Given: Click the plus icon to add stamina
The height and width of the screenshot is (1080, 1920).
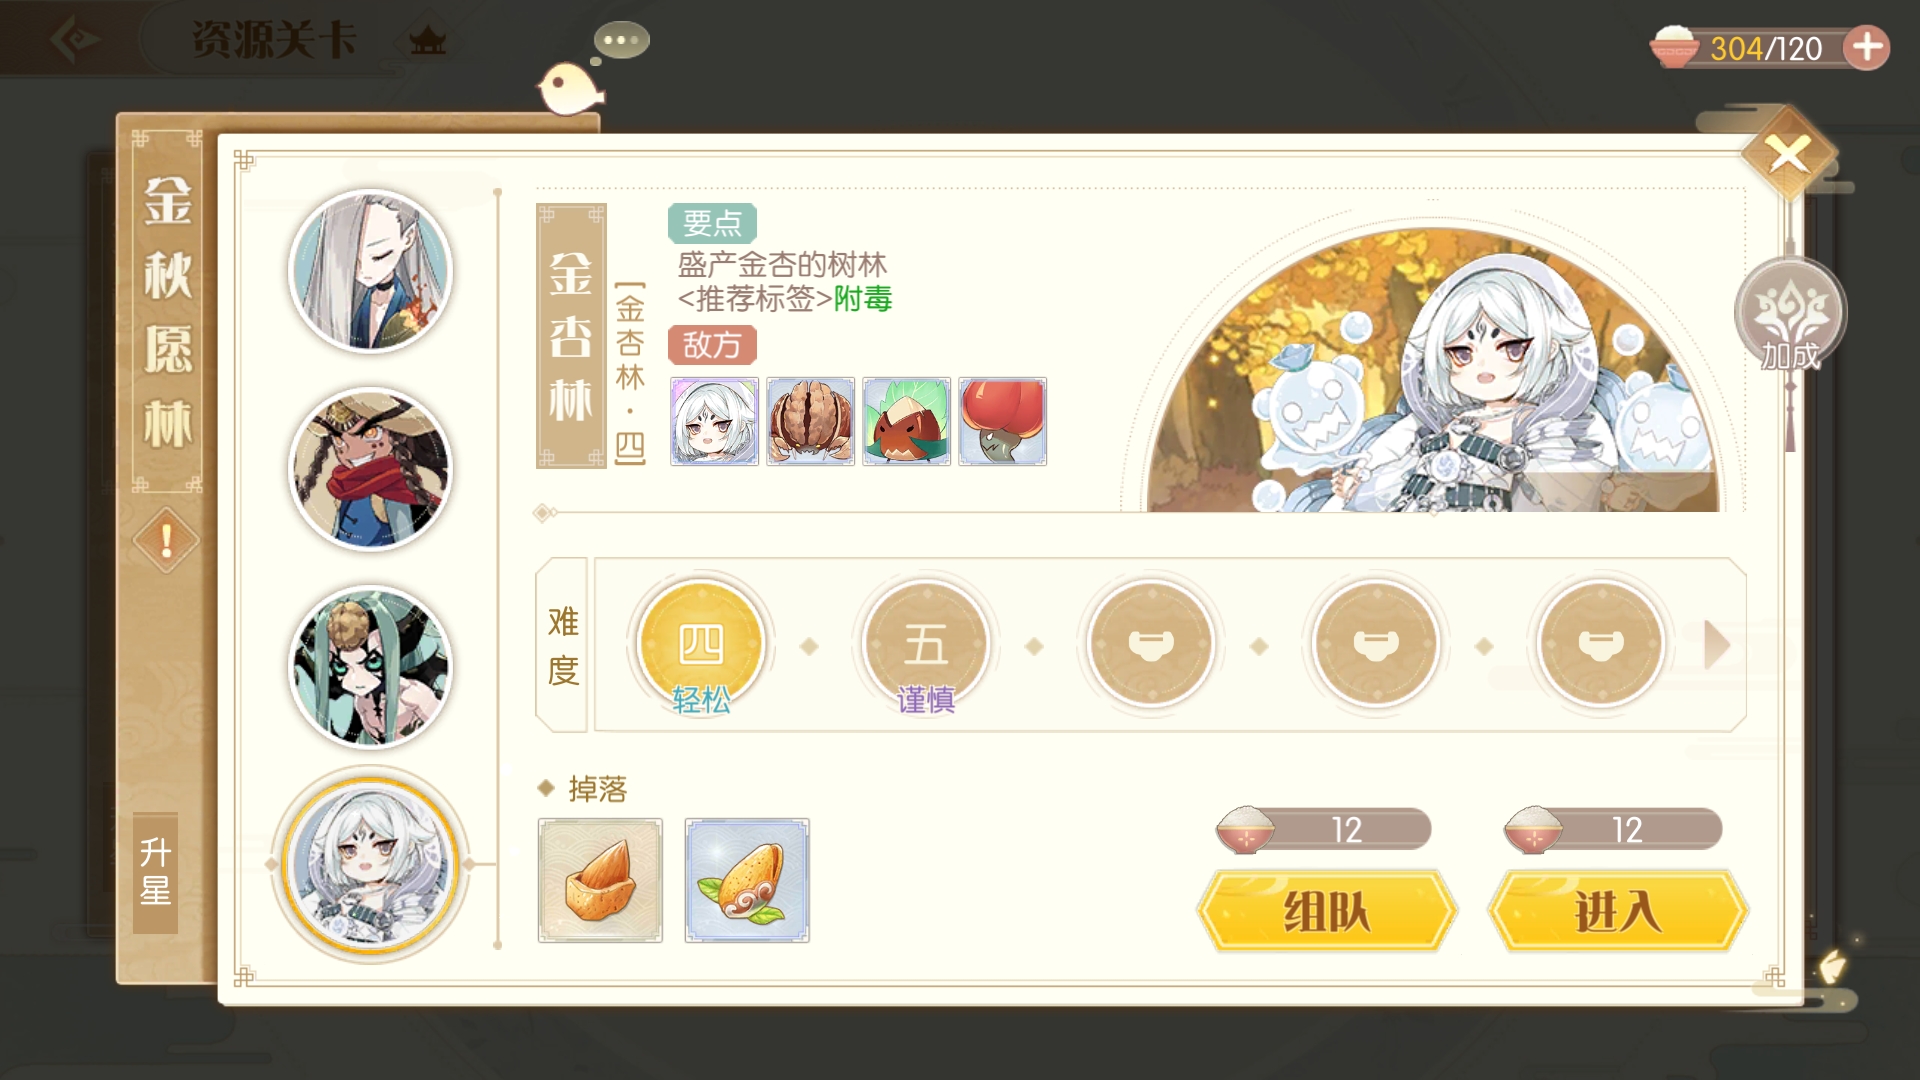Looking at the screenshot, I should [x=1866, y=47].
